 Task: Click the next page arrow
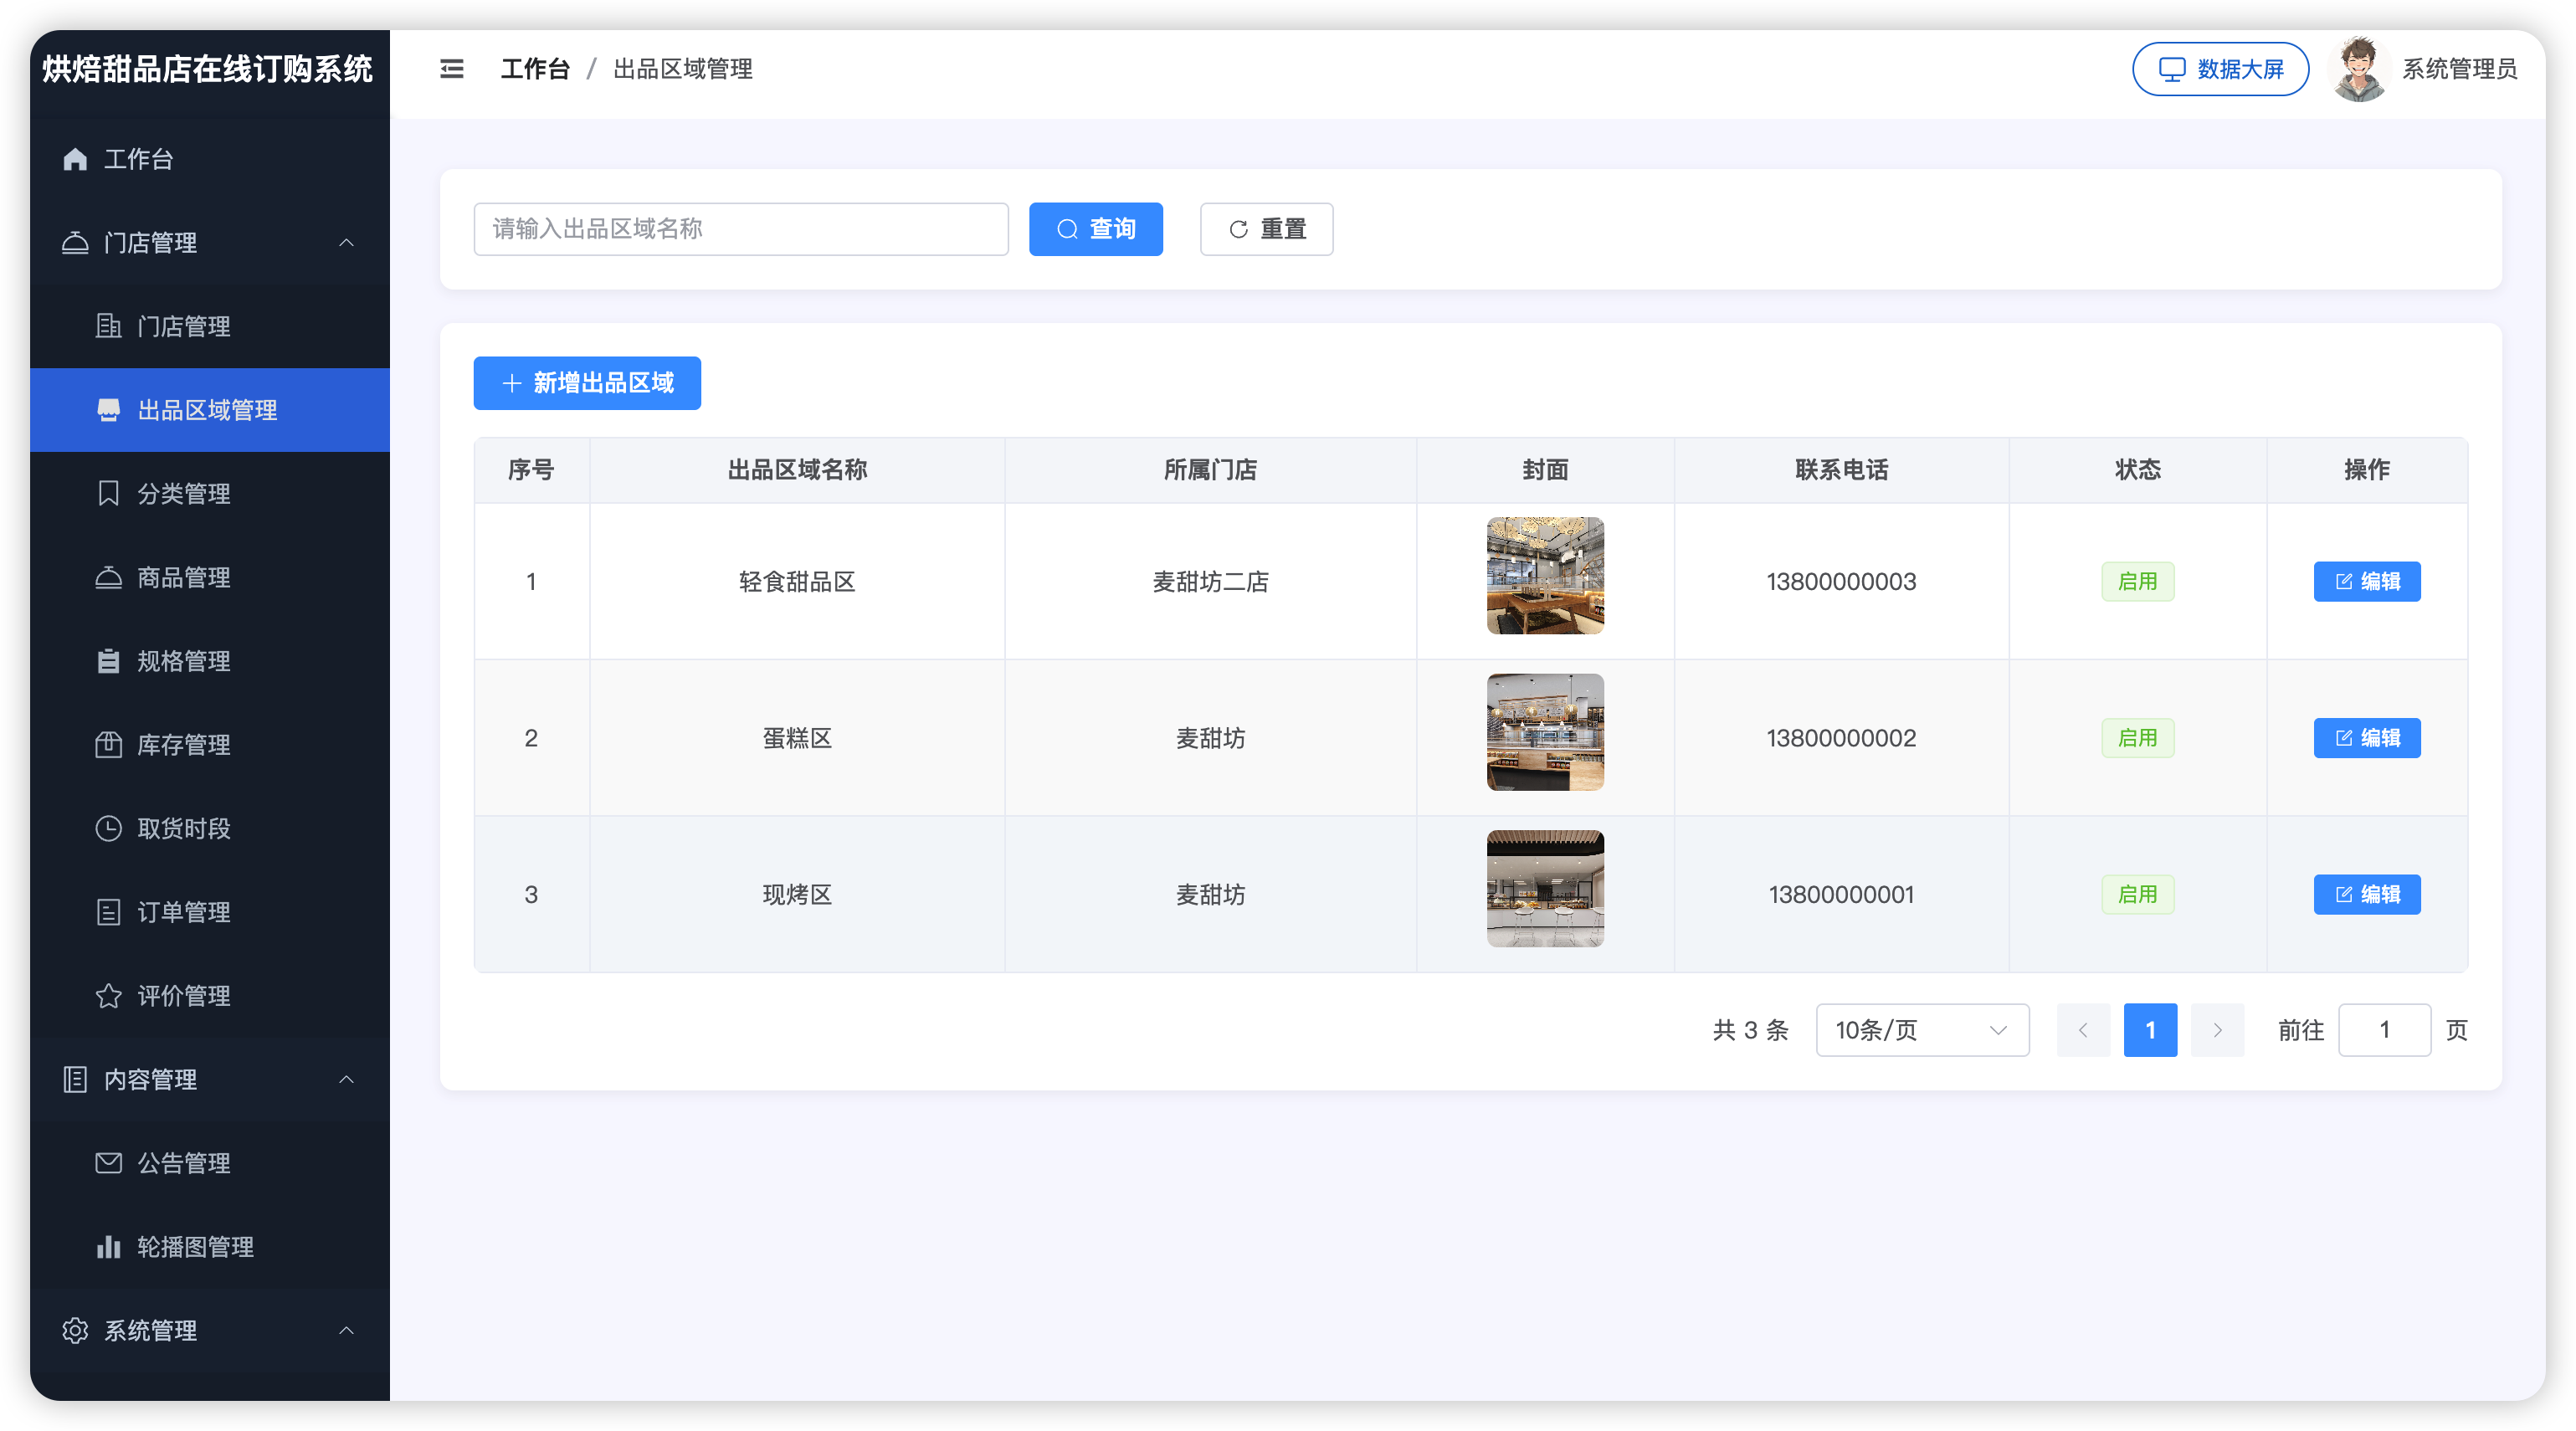click(x=2217, y=1030)
